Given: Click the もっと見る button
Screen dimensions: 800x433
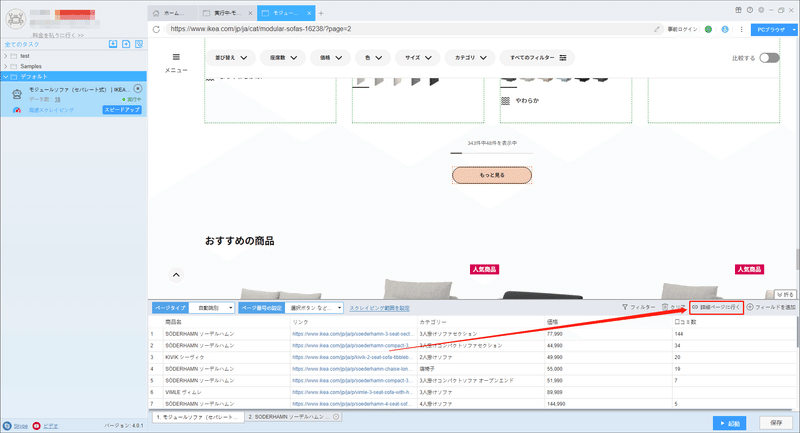Looking at the screenshot, I should 492,175.
